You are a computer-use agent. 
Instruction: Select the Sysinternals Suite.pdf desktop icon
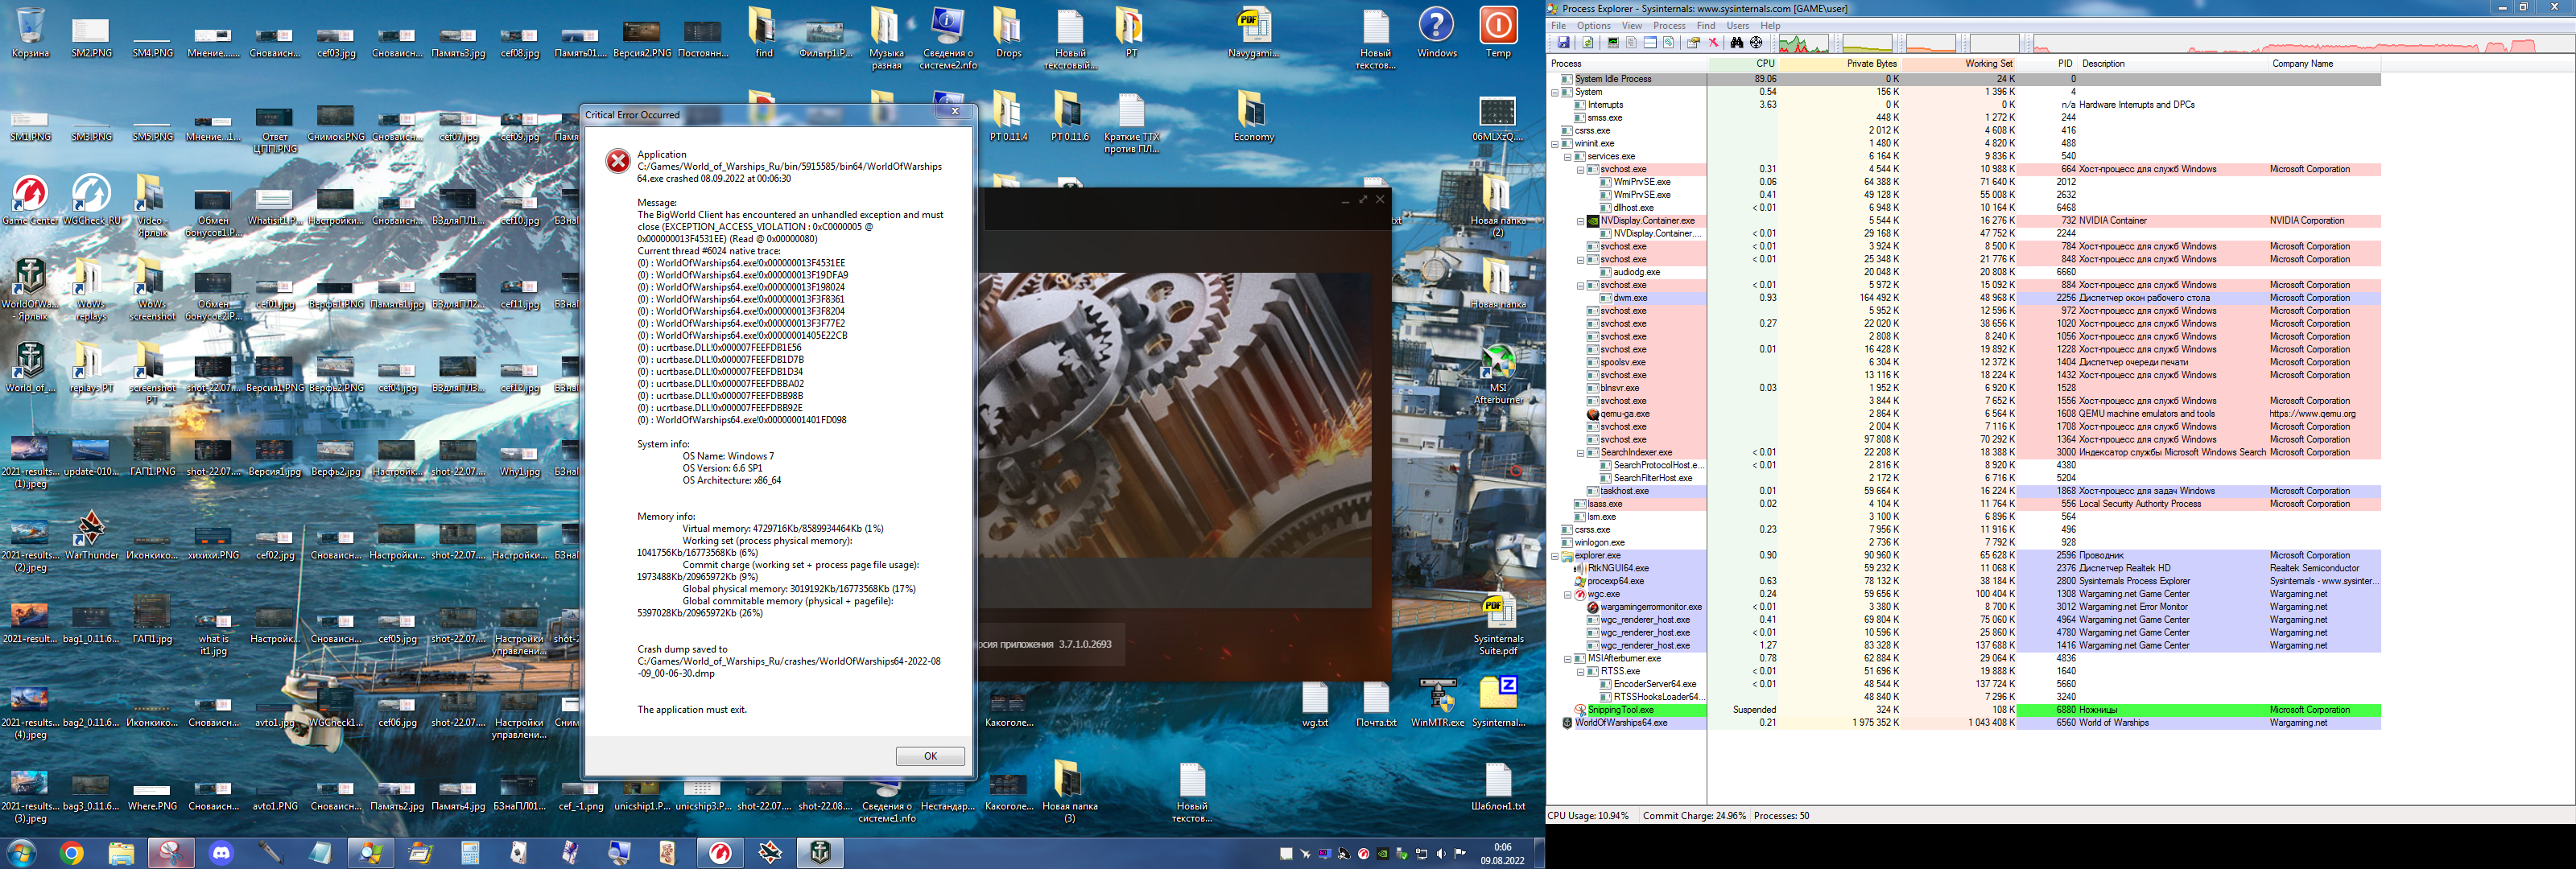tap(1497, 625)
